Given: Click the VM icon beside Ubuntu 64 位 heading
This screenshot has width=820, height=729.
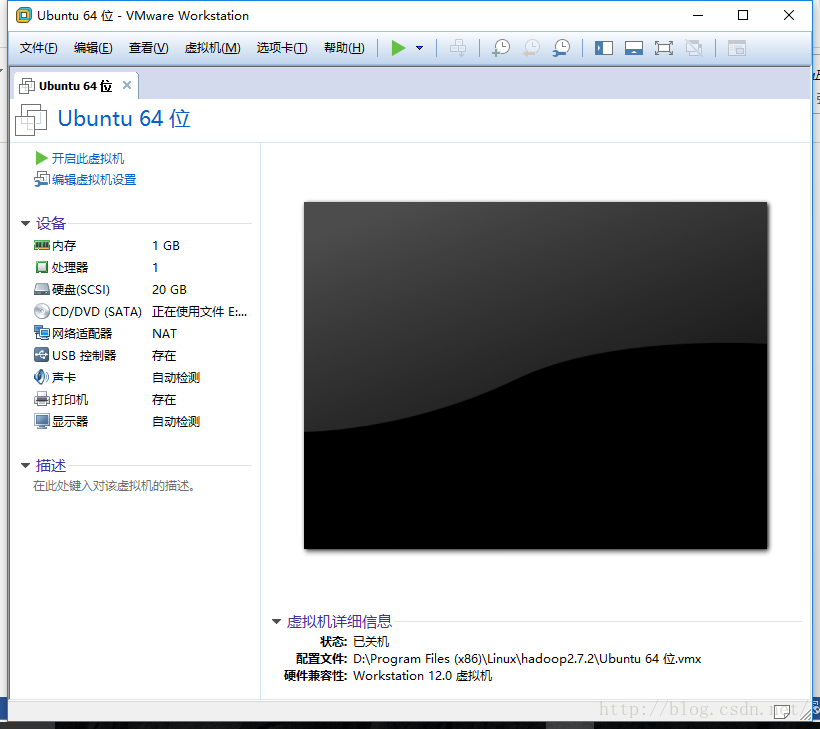Looking at the screenshot, I should [x=31, y=120].
